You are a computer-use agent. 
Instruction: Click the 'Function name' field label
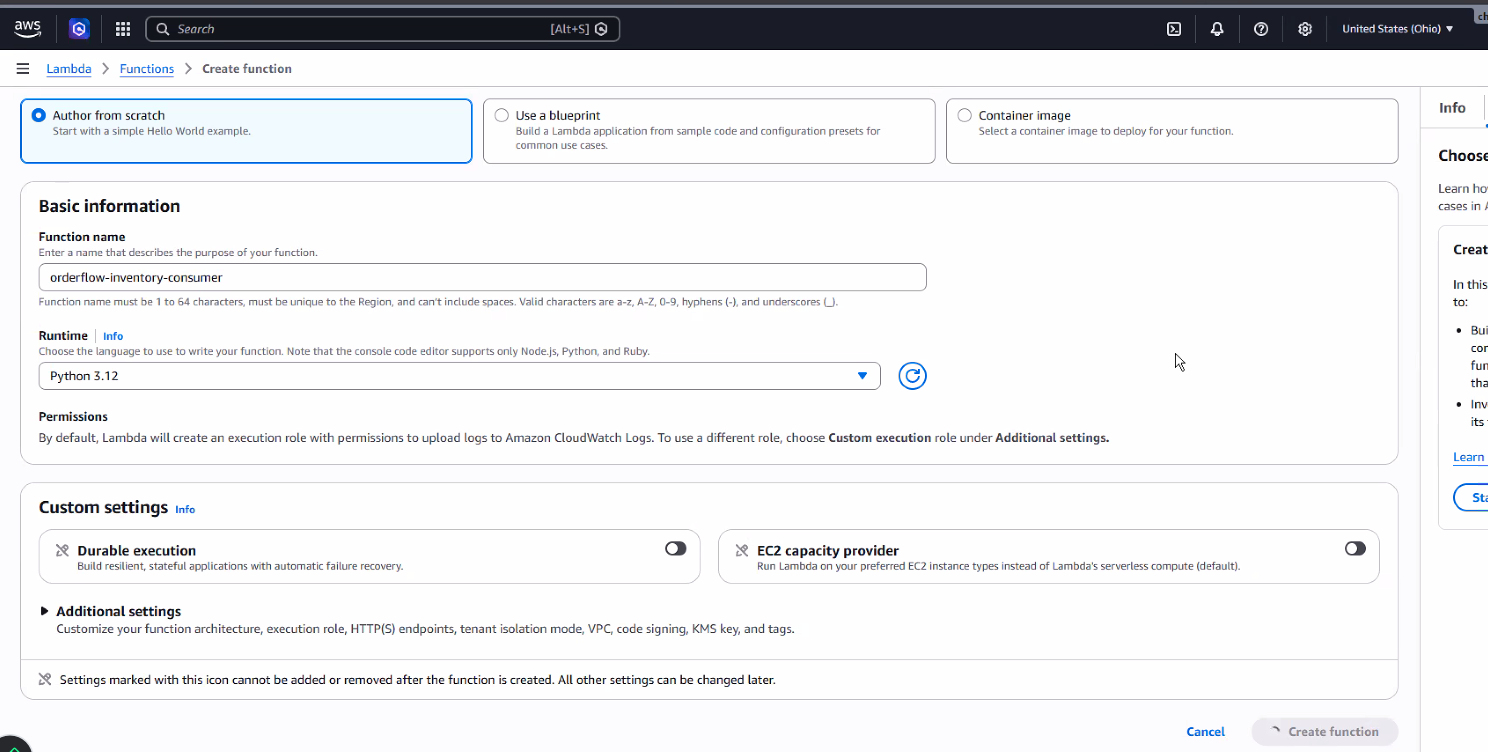[x=82, y=237]
